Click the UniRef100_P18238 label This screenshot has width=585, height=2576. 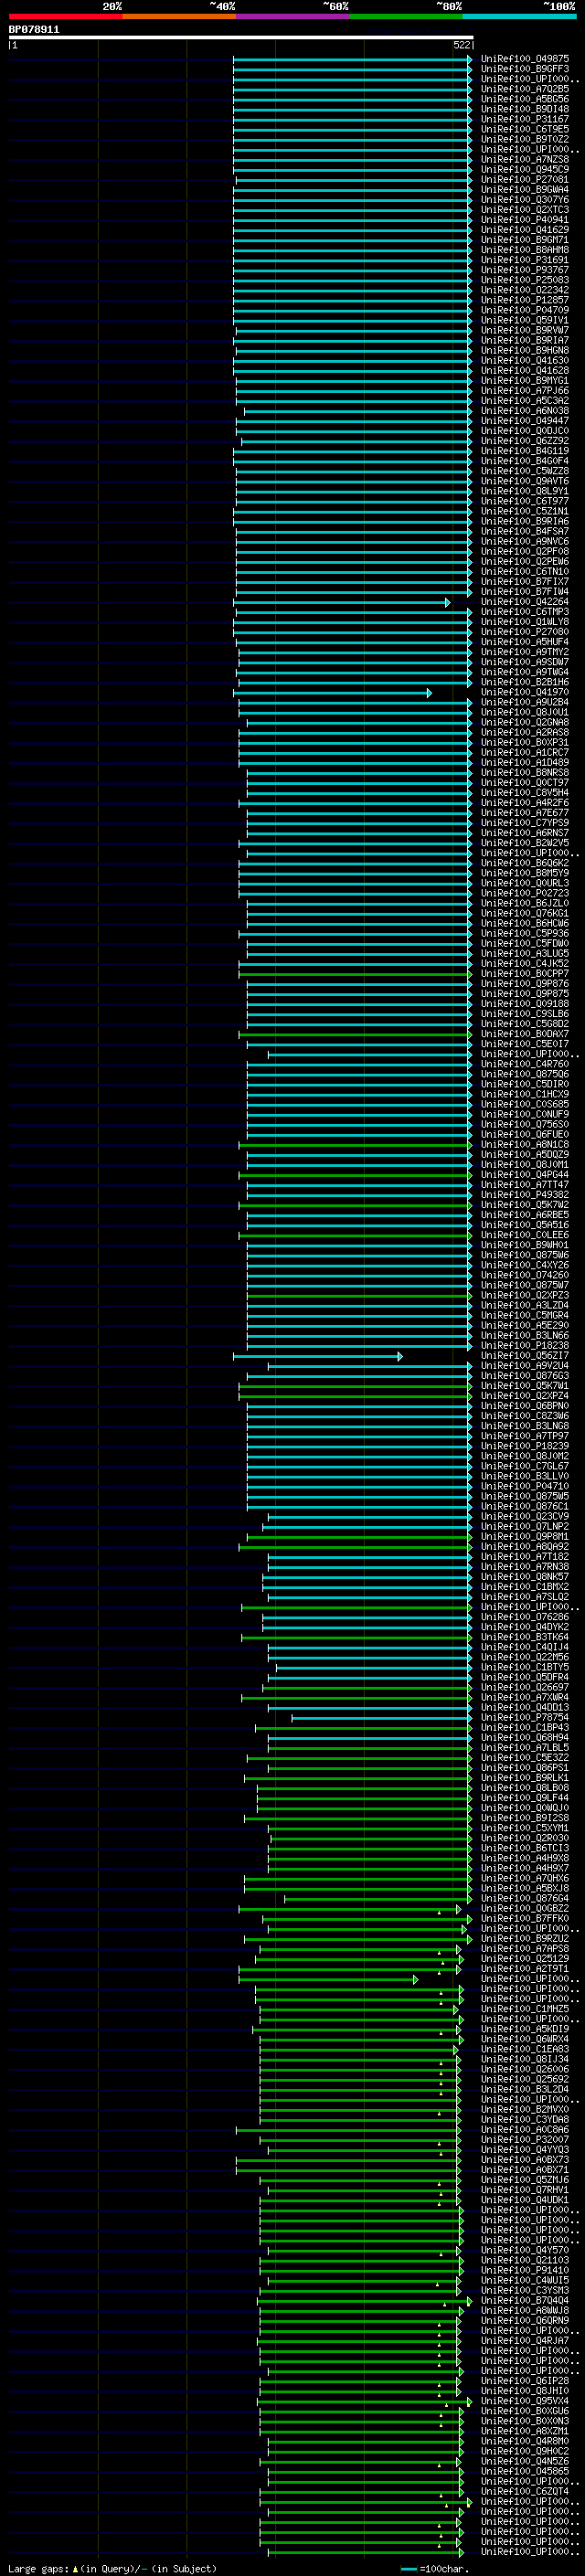(x=525, y=1346)
